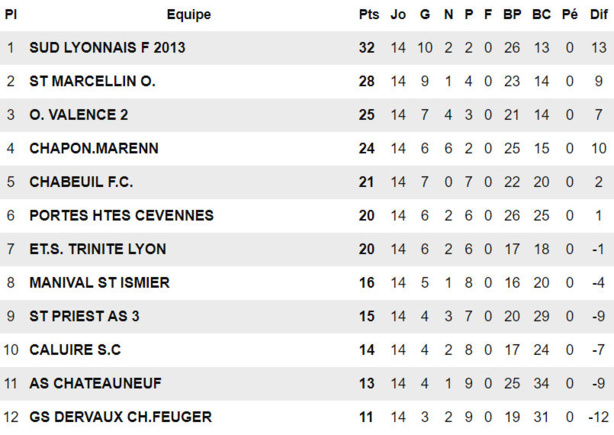This screenshot has height=435, width=614.
Task: Open the CHABEUIL F.C. team row
Action: coord(81,182)
